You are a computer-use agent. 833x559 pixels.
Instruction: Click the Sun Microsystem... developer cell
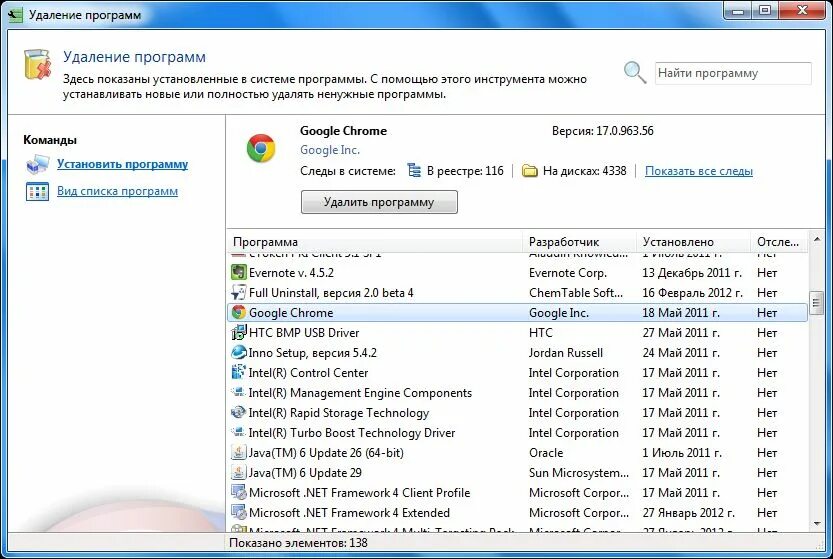pyautogui.click(x=579, y=473)
